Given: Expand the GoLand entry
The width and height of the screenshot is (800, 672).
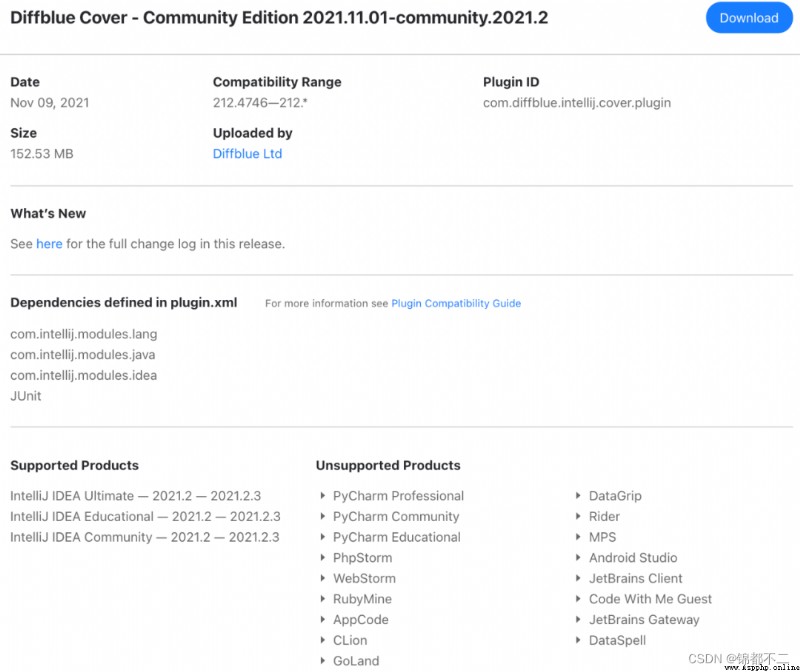Looking at the screenshot, I should click(349, 661).
